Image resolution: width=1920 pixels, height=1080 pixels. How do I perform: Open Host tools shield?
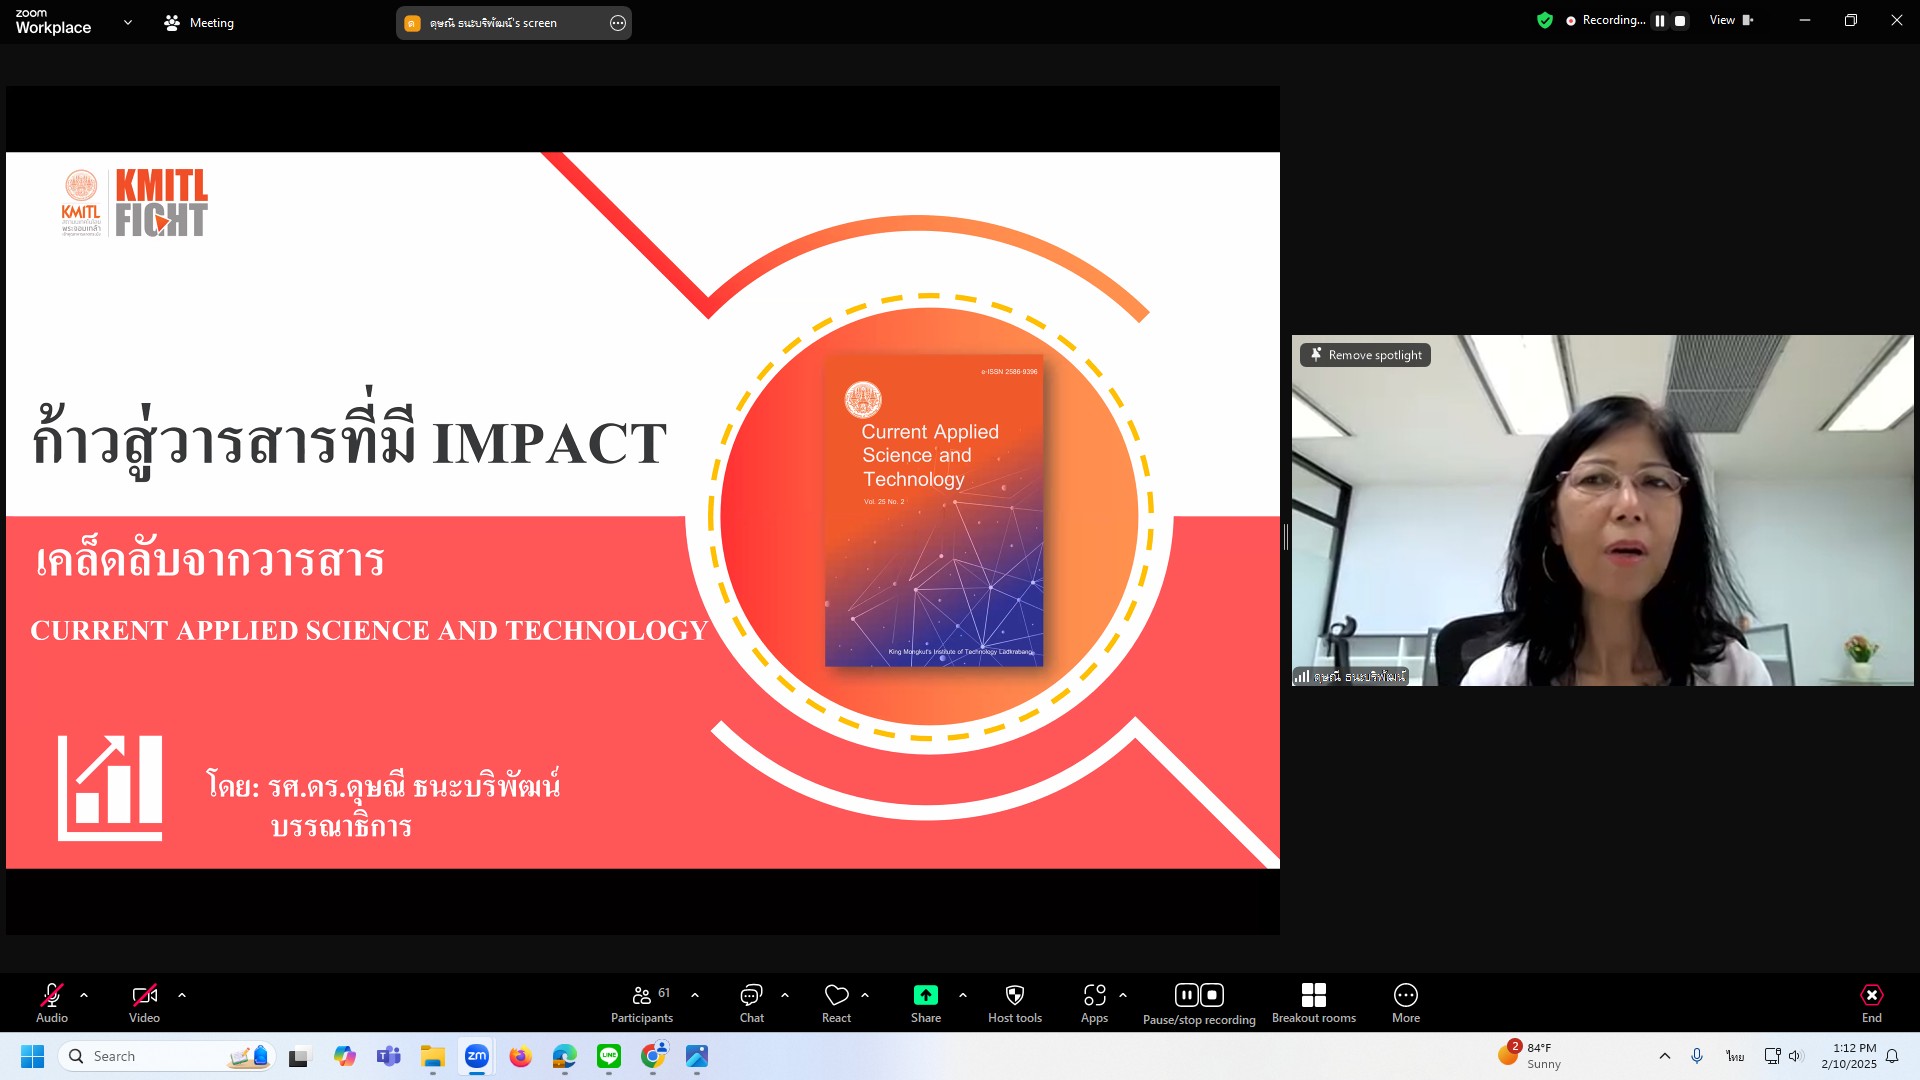(1015, 1003)
